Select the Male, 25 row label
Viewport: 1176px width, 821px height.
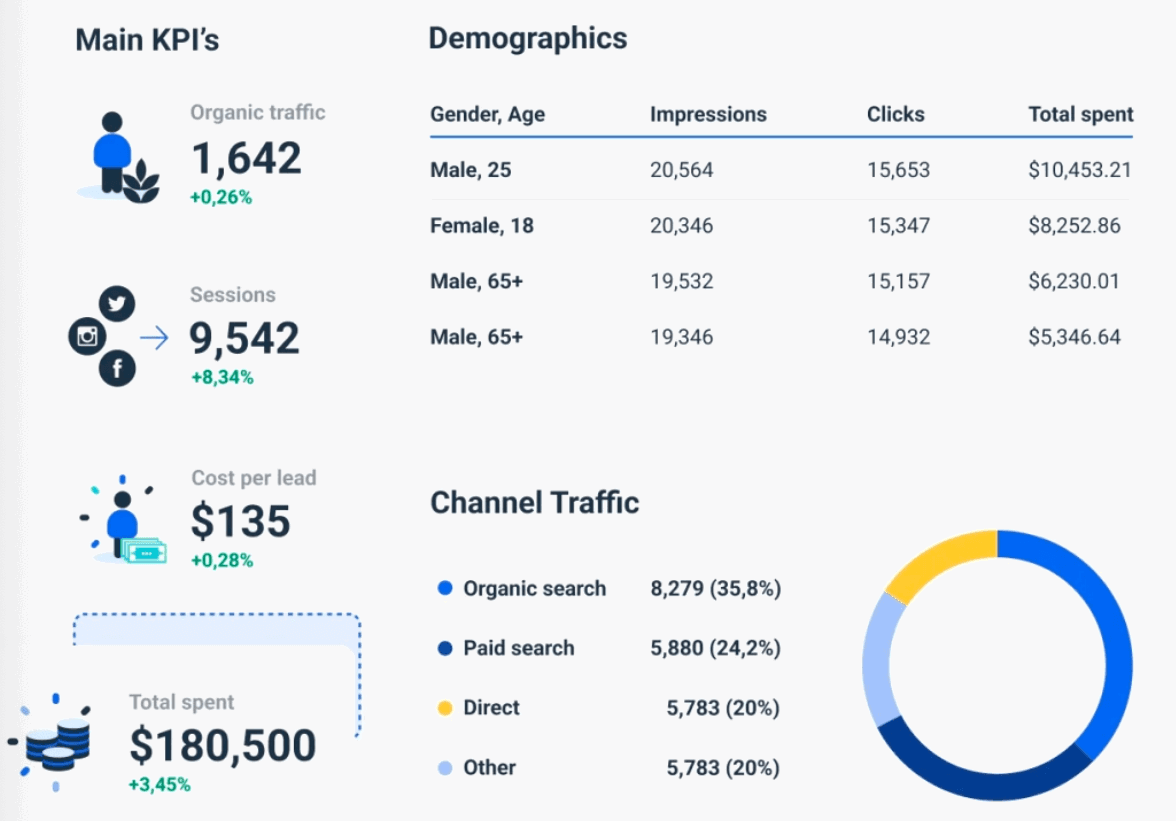click(470, 170)
